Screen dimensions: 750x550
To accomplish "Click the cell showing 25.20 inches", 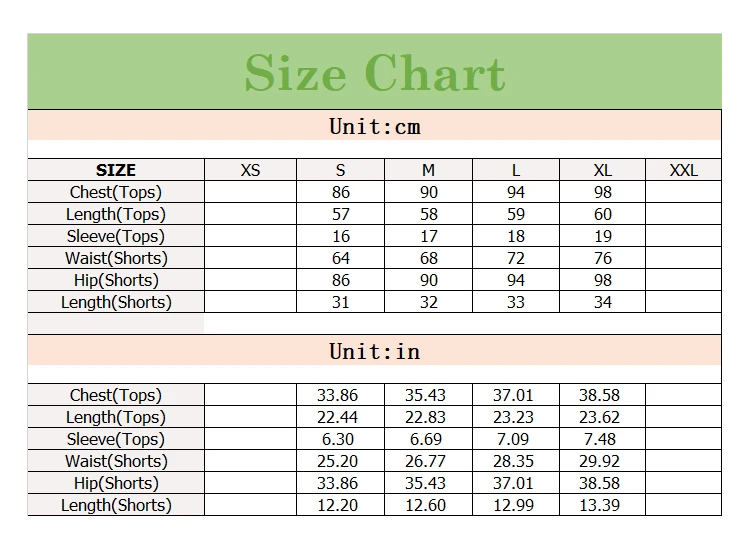I will [x=337, y=461].
